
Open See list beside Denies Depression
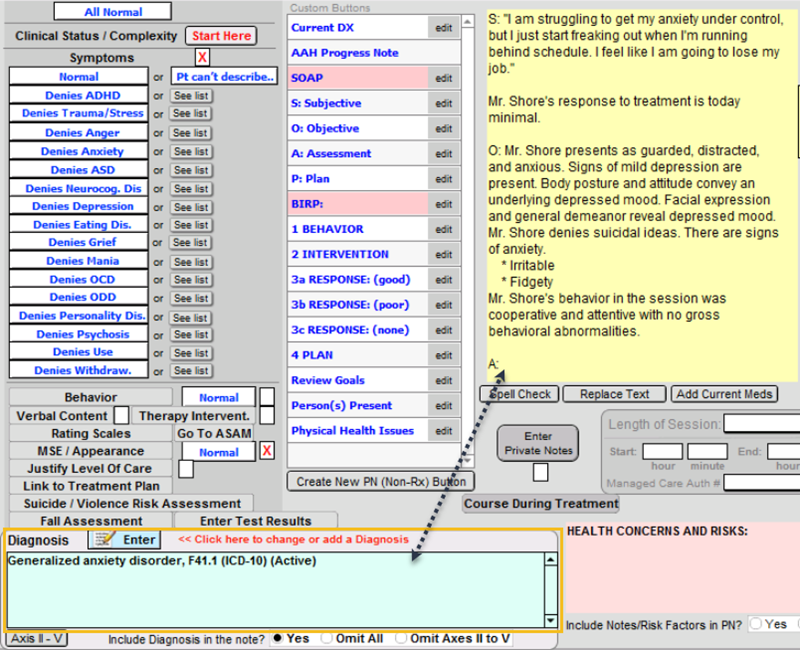189,206
